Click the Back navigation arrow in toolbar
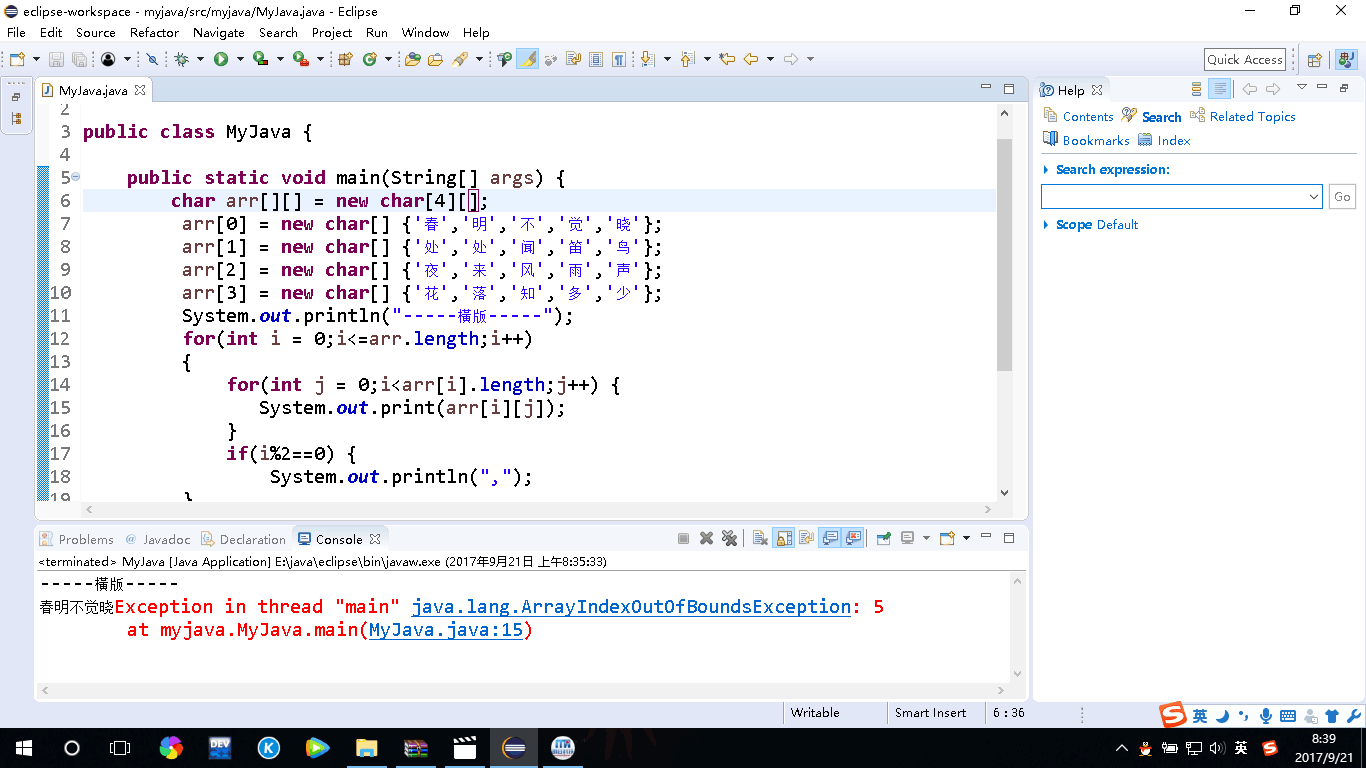The height and width of the screenshot is (768, 1366). 751,59
